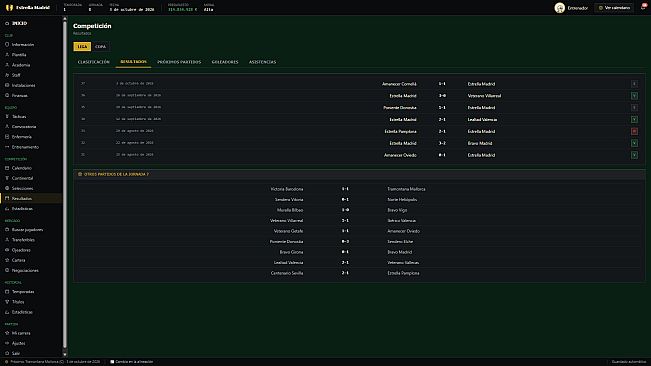Select the LIGA competition toggle
Viewport: 651px width, 366px height.
(x=82, y=46)
